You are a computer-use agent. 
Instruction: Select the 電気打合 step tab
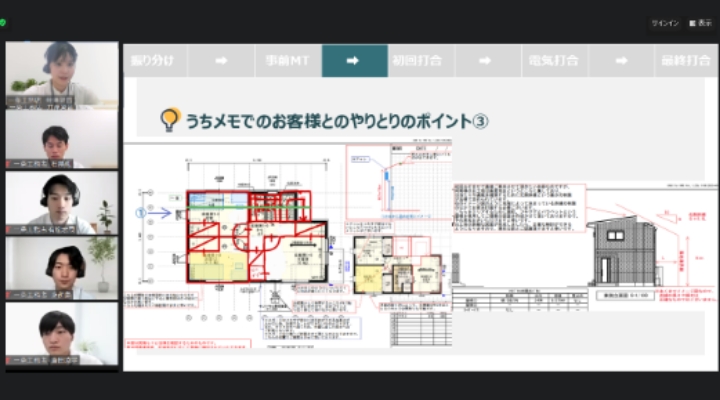point(554,61)
